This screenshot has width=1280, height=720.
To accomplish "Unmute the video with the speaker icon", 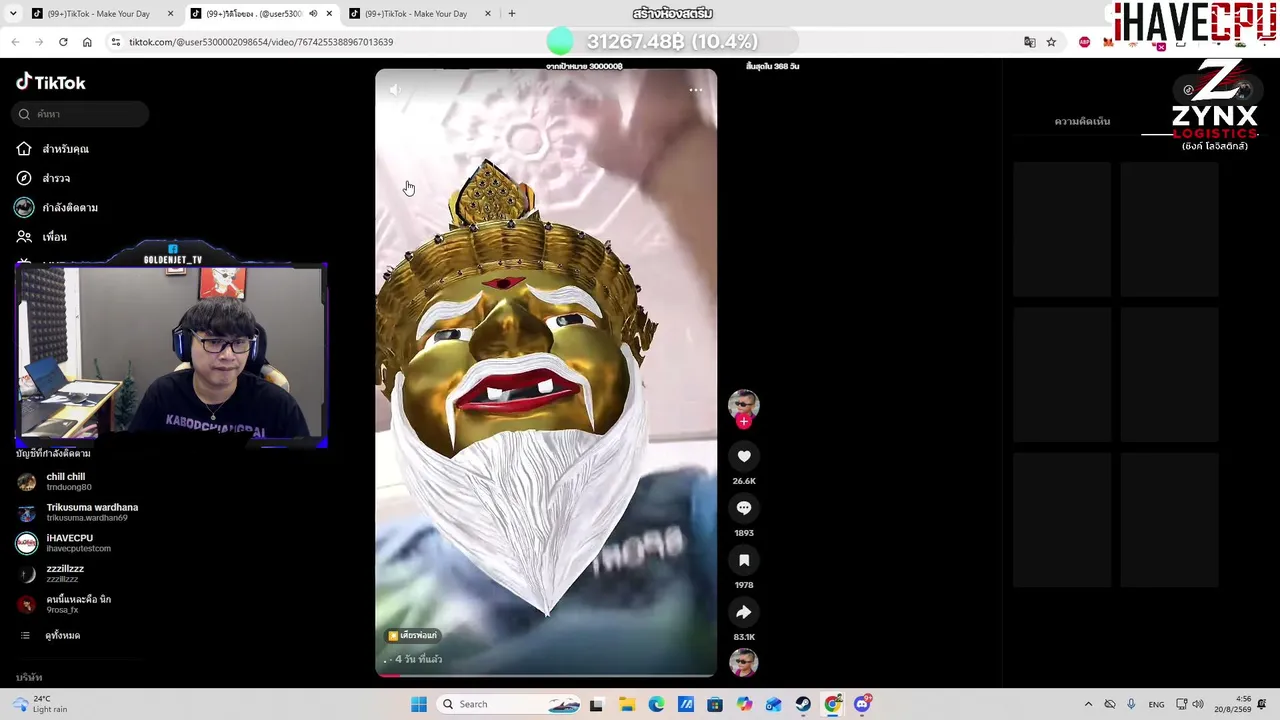I will pyautogui.click(x=395, y=90).
